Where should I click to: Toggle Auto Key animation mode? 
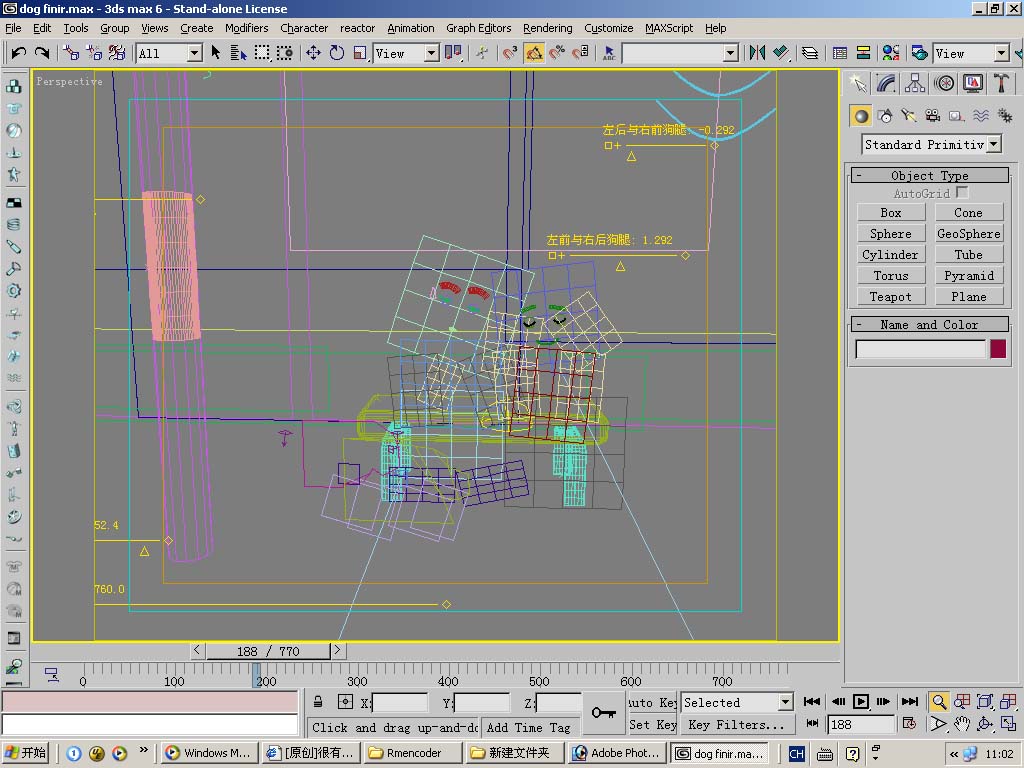[x=653, y=702]
